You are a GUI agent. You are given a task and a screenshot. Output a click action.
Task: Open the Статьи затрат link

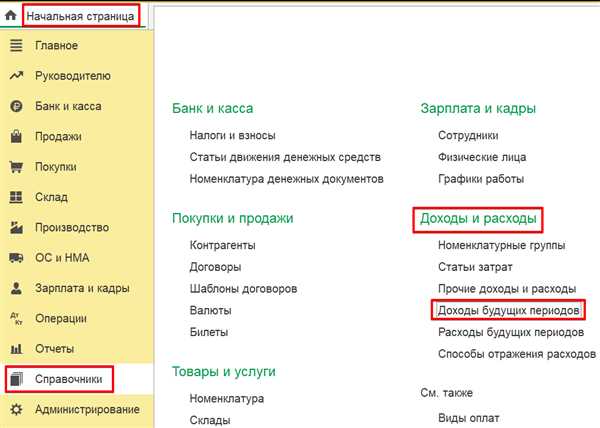(475, 267)
